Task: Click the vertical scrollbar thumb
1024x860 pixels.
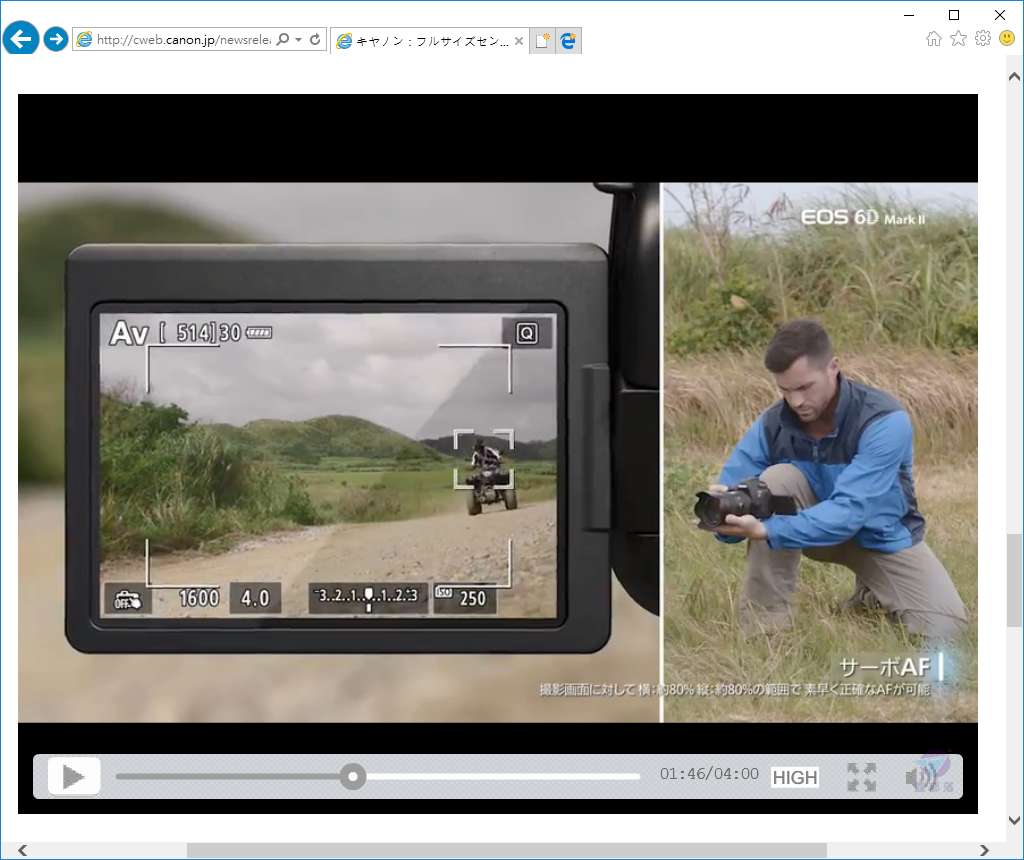Action: 1014,580
